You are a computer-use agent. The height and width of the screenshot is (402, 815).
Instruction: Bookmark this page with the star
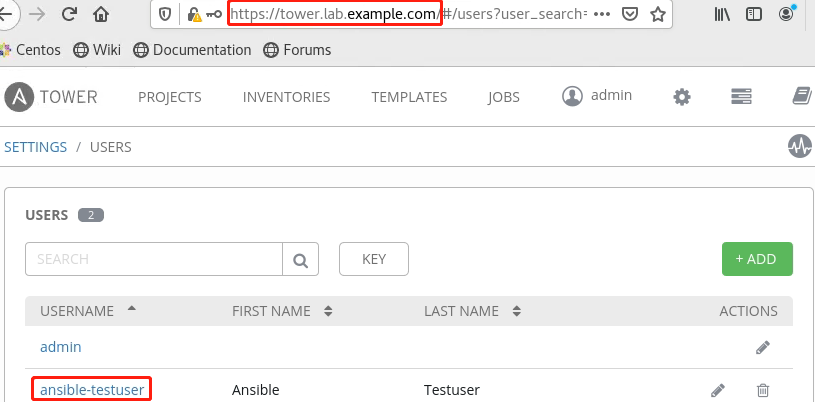pyautogui.click(x=657, y=15)
